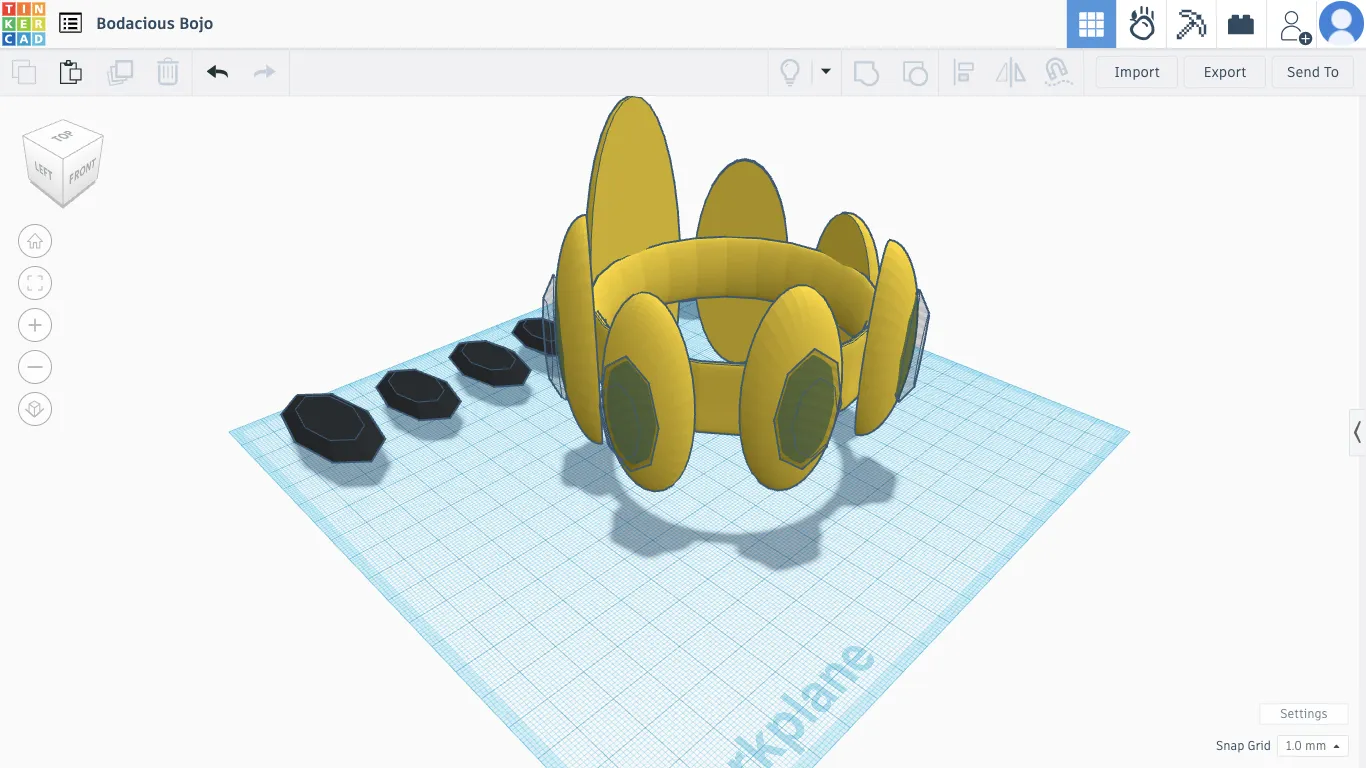Viewport: 1366px width, 768px height.
Task: Click the Paste clipboard icon
Action: [x=71, y=72]
